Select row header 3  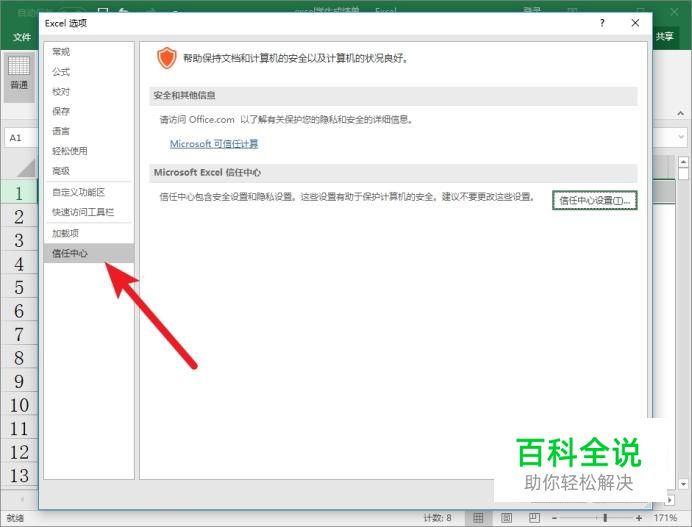pos(19,241)
